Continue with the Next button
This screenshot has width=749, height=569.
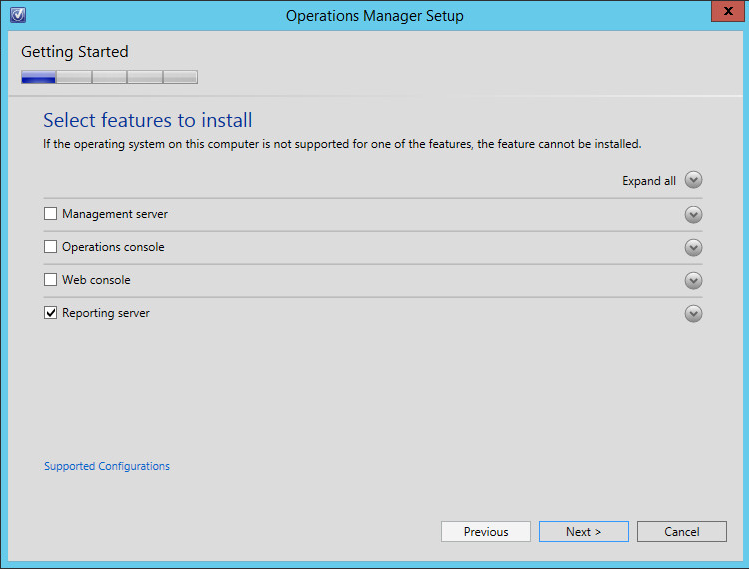click(x=584, y=531)
